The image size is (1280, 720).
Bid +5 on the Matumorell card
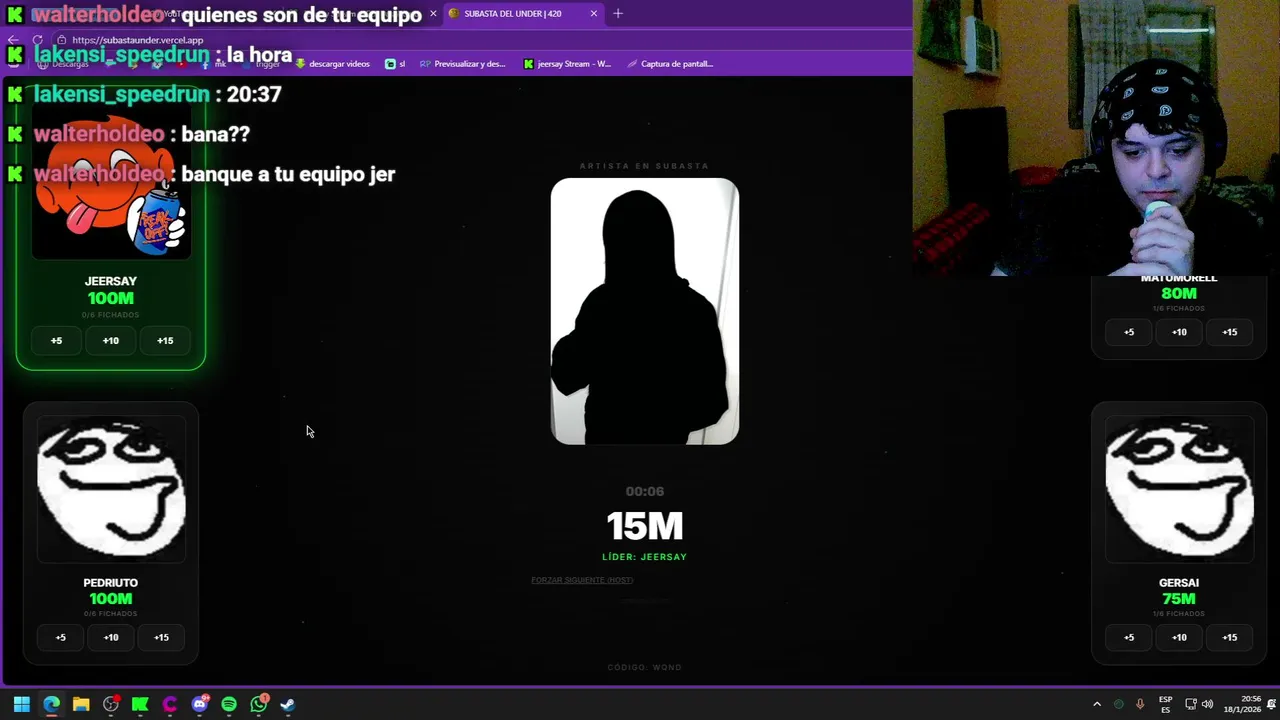point(1129,332)
